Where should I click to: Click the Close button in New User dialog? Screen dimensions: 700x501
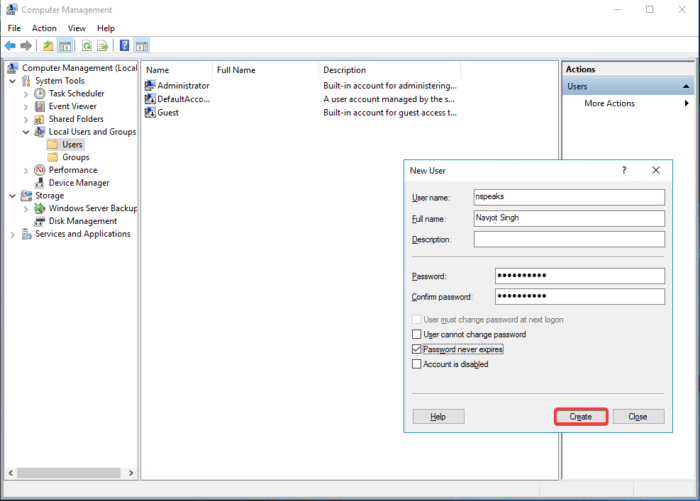click(x=638, y=416)
